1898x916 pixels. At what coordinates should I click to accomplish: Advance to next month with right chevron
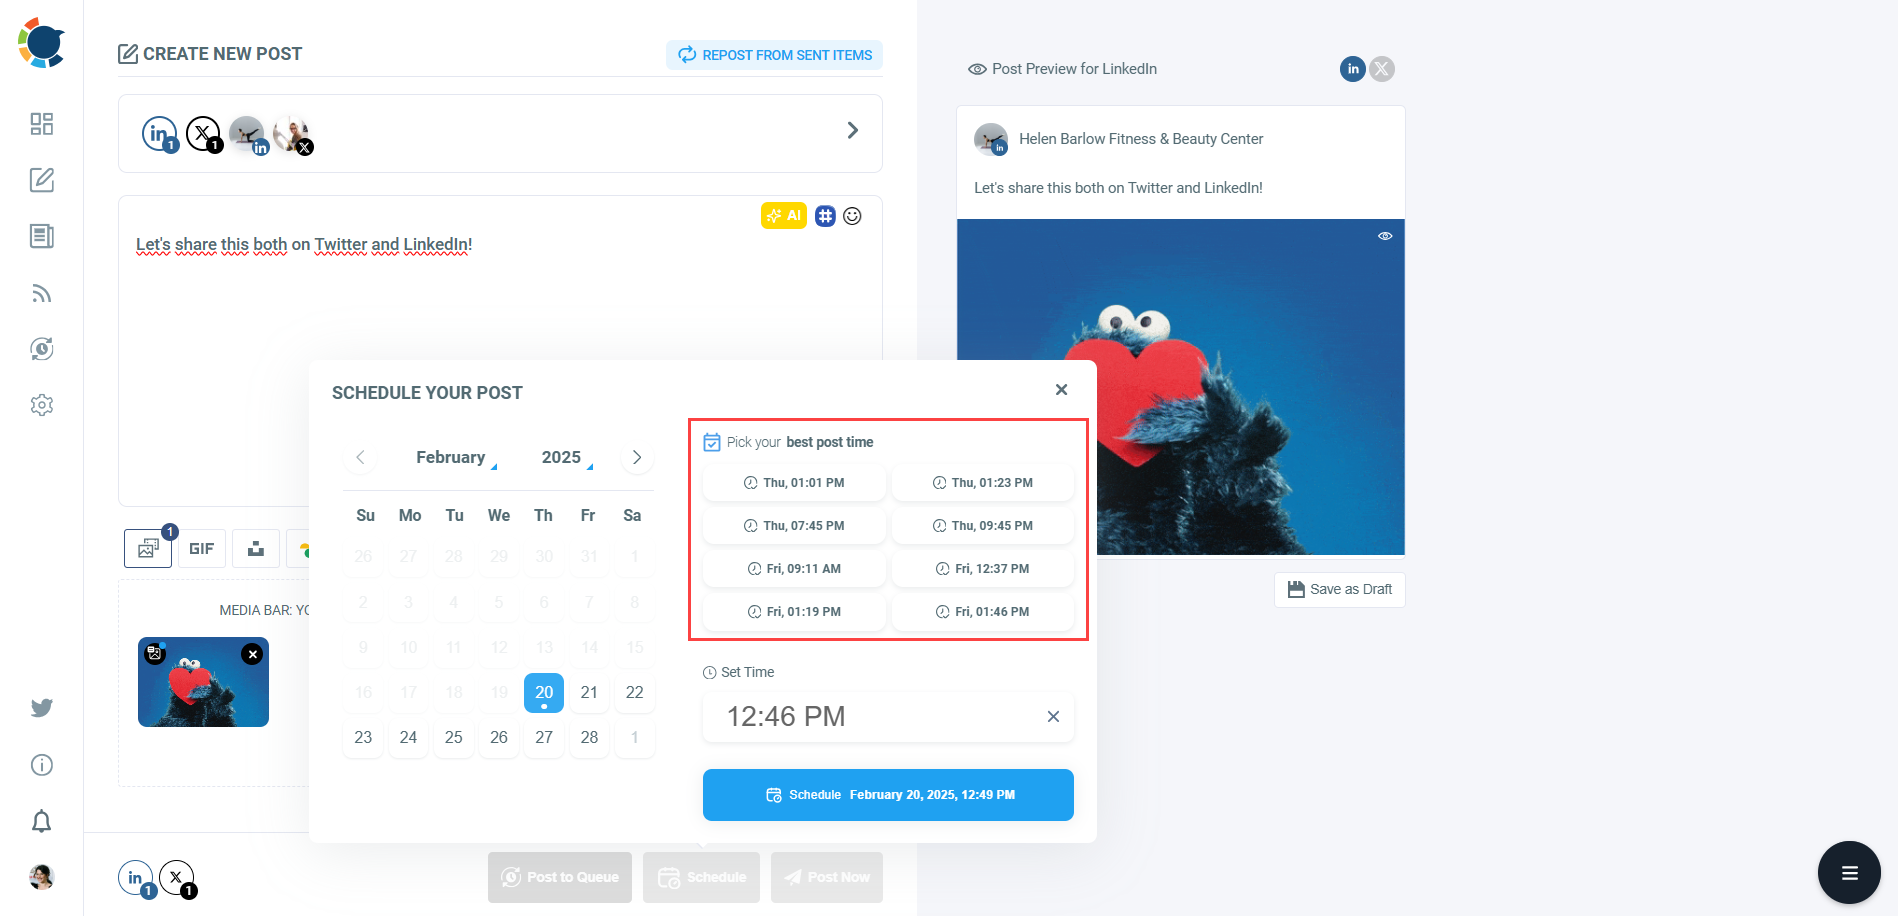tap(636, 457)
